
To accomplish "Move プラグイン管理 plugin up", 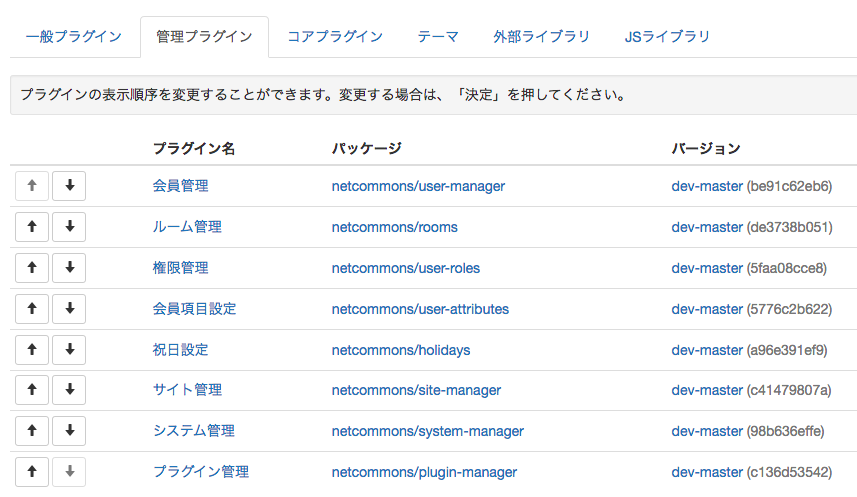I will (32, 472).
